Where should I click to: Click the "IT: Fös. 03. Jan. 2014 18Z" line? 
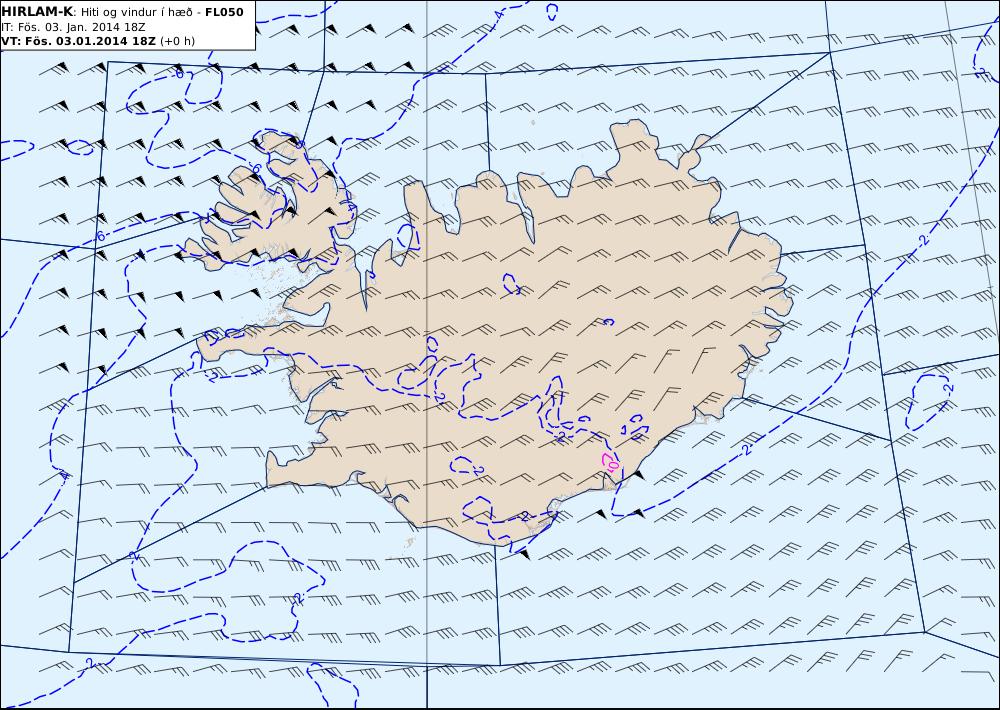tap(73, 27)
